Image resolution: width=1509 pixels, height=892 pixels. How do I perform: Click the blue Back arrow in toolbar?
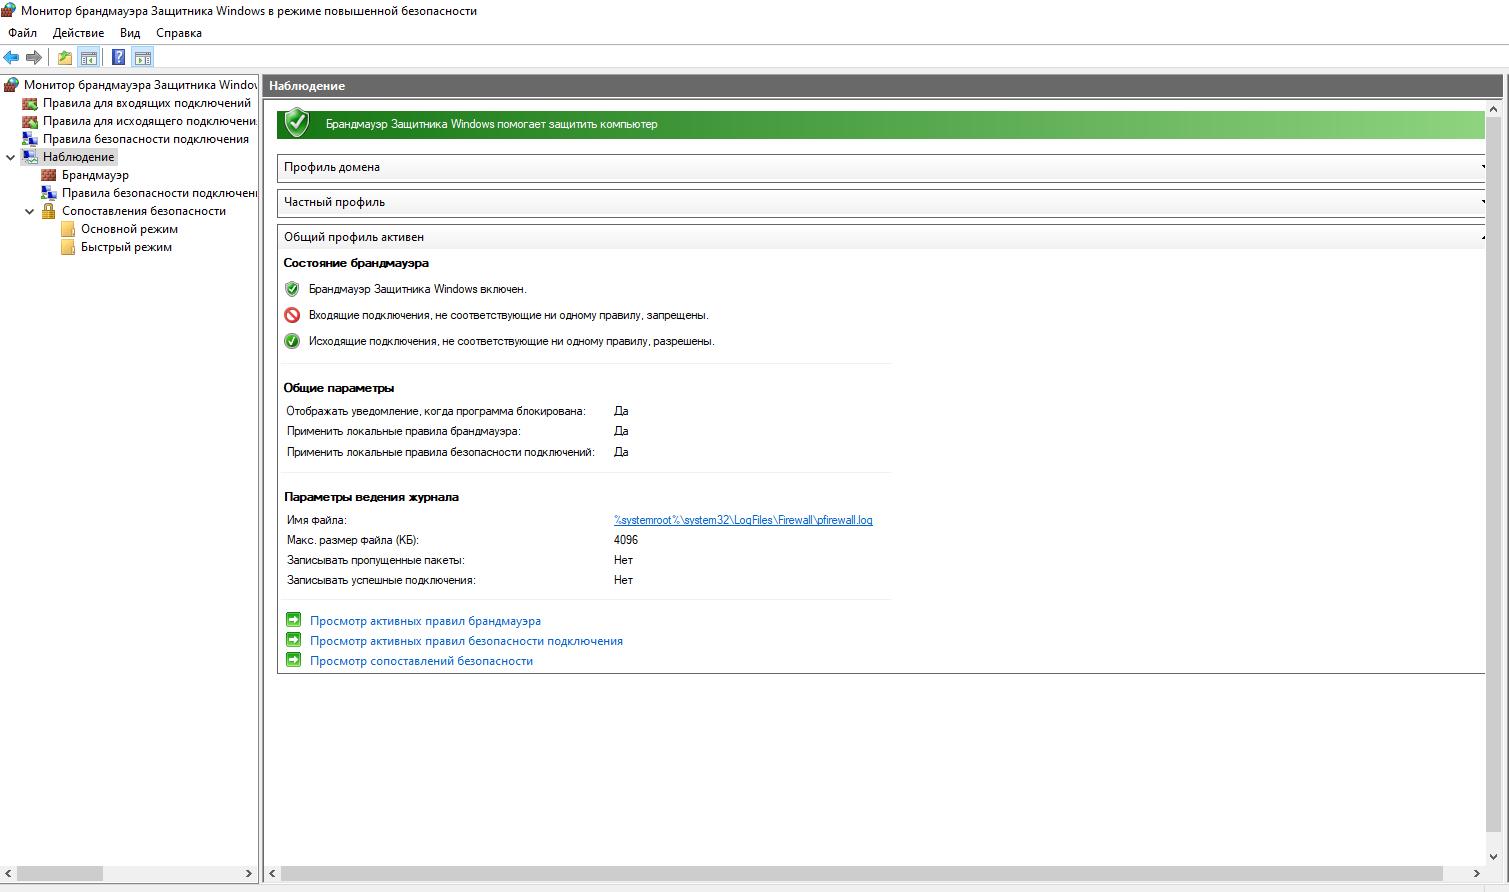pos(12,58)
